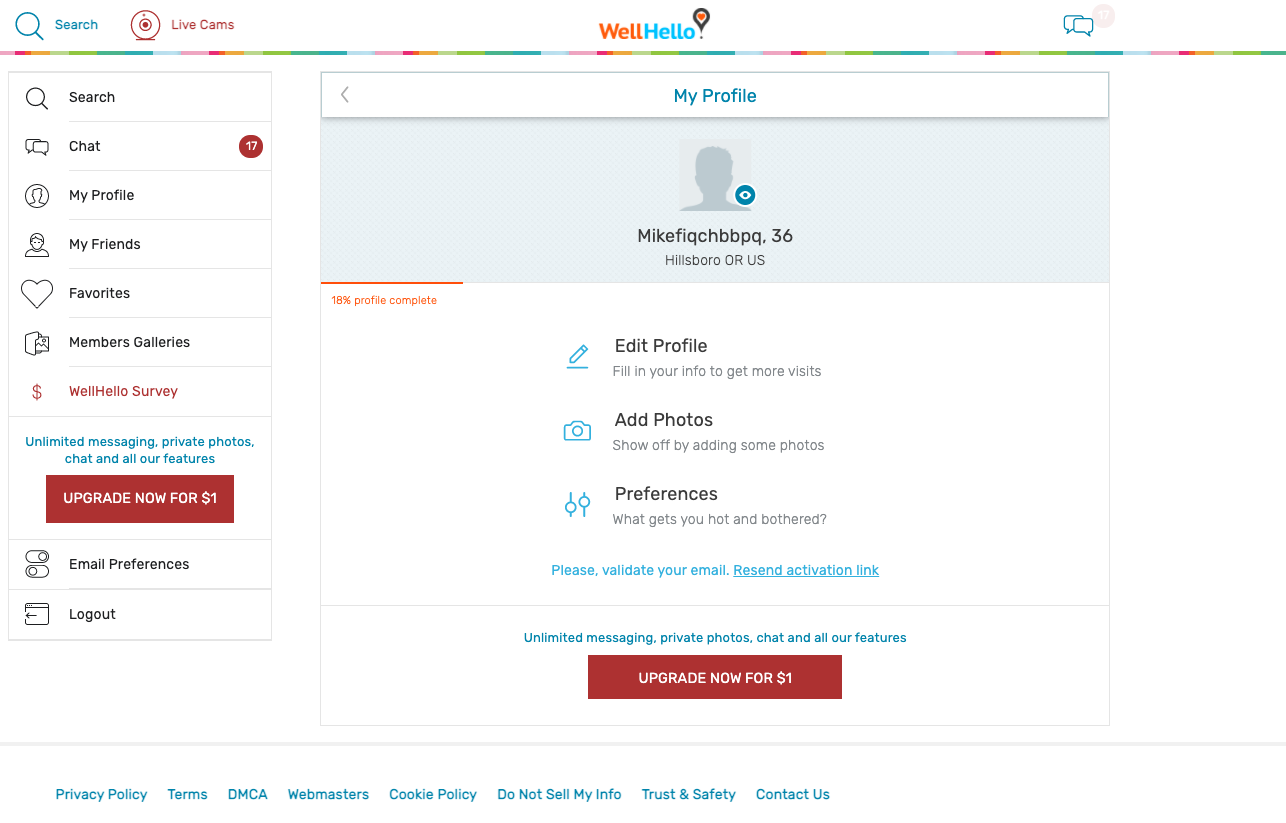This screenshot has height=823, width=1286.
Task: Click the profile avatar placeholder
Action: pyautogui.click(x=715, y=175)
